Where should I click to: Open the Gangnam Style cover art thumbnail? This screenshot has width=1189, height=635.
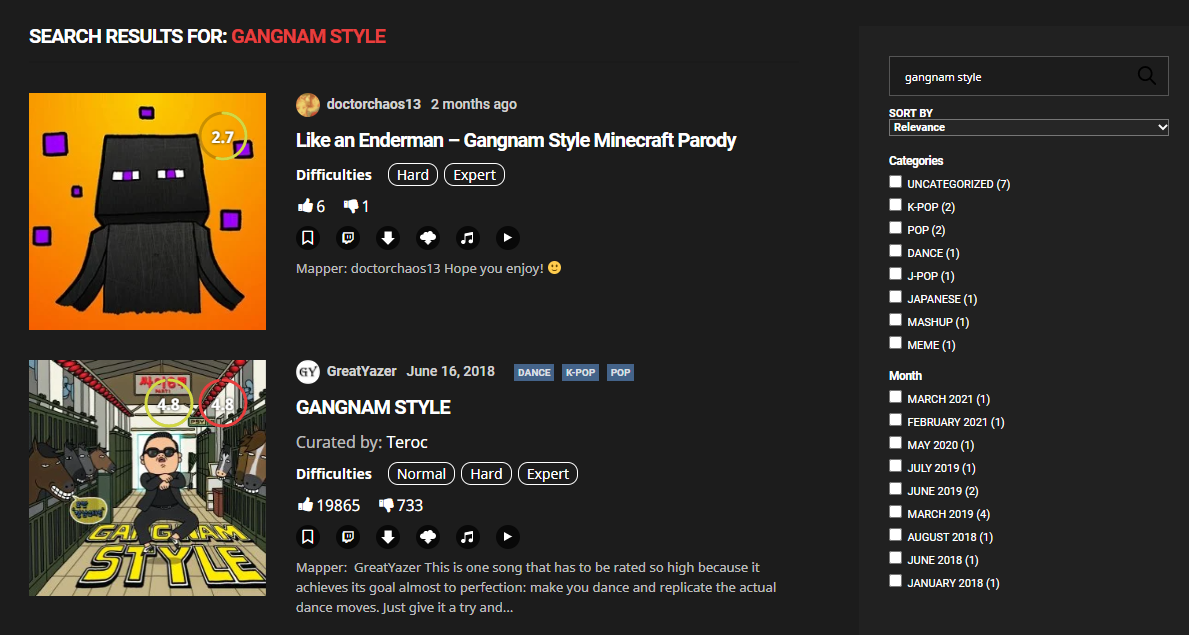(x=147, y=478)
